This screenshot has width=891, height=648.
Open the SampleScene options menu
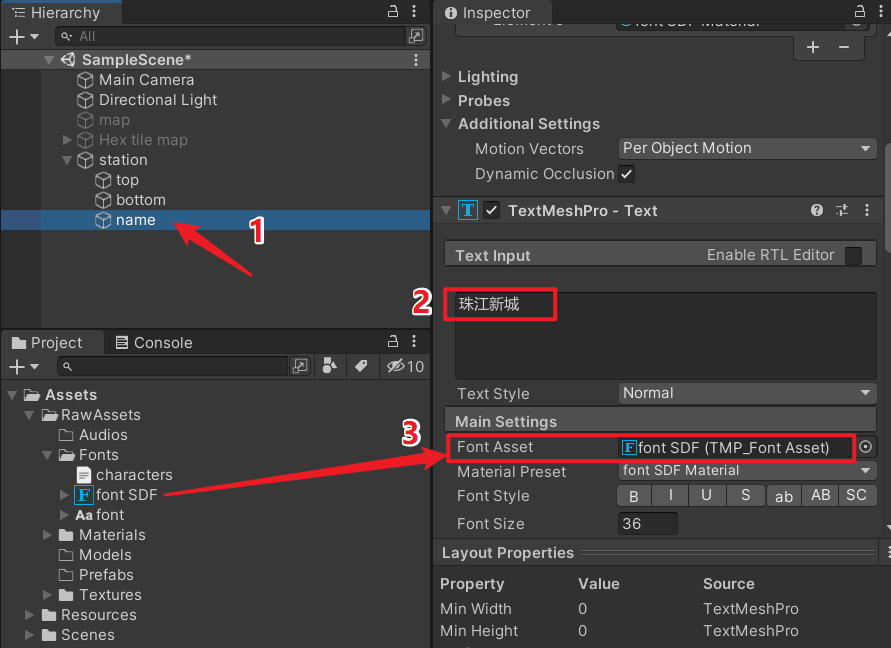coord(416,60)
